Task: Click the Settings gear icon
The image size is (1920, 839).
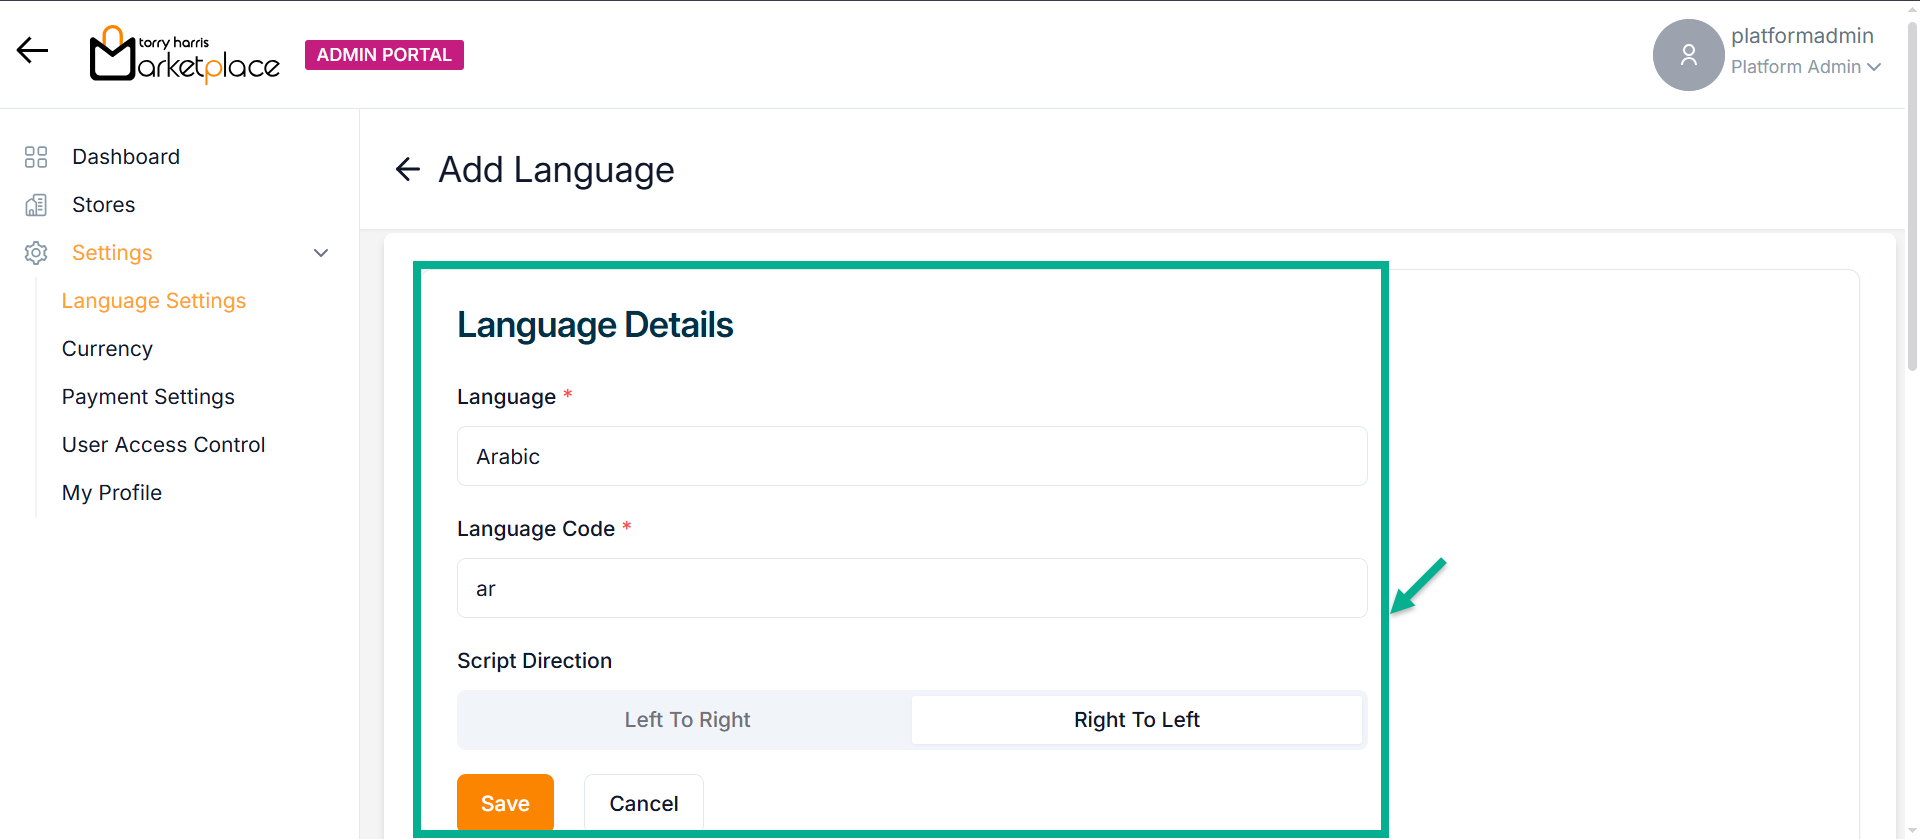Action: 36,253
